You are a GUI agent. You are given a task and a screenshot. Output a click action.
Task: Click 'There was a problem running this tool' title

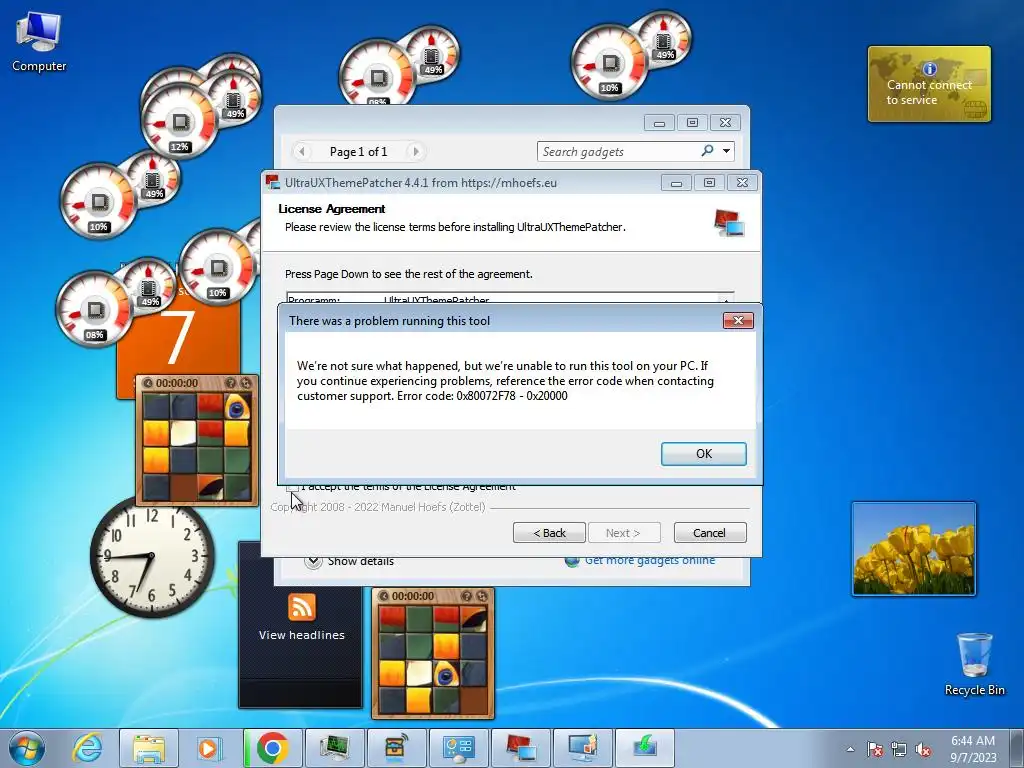389,321
